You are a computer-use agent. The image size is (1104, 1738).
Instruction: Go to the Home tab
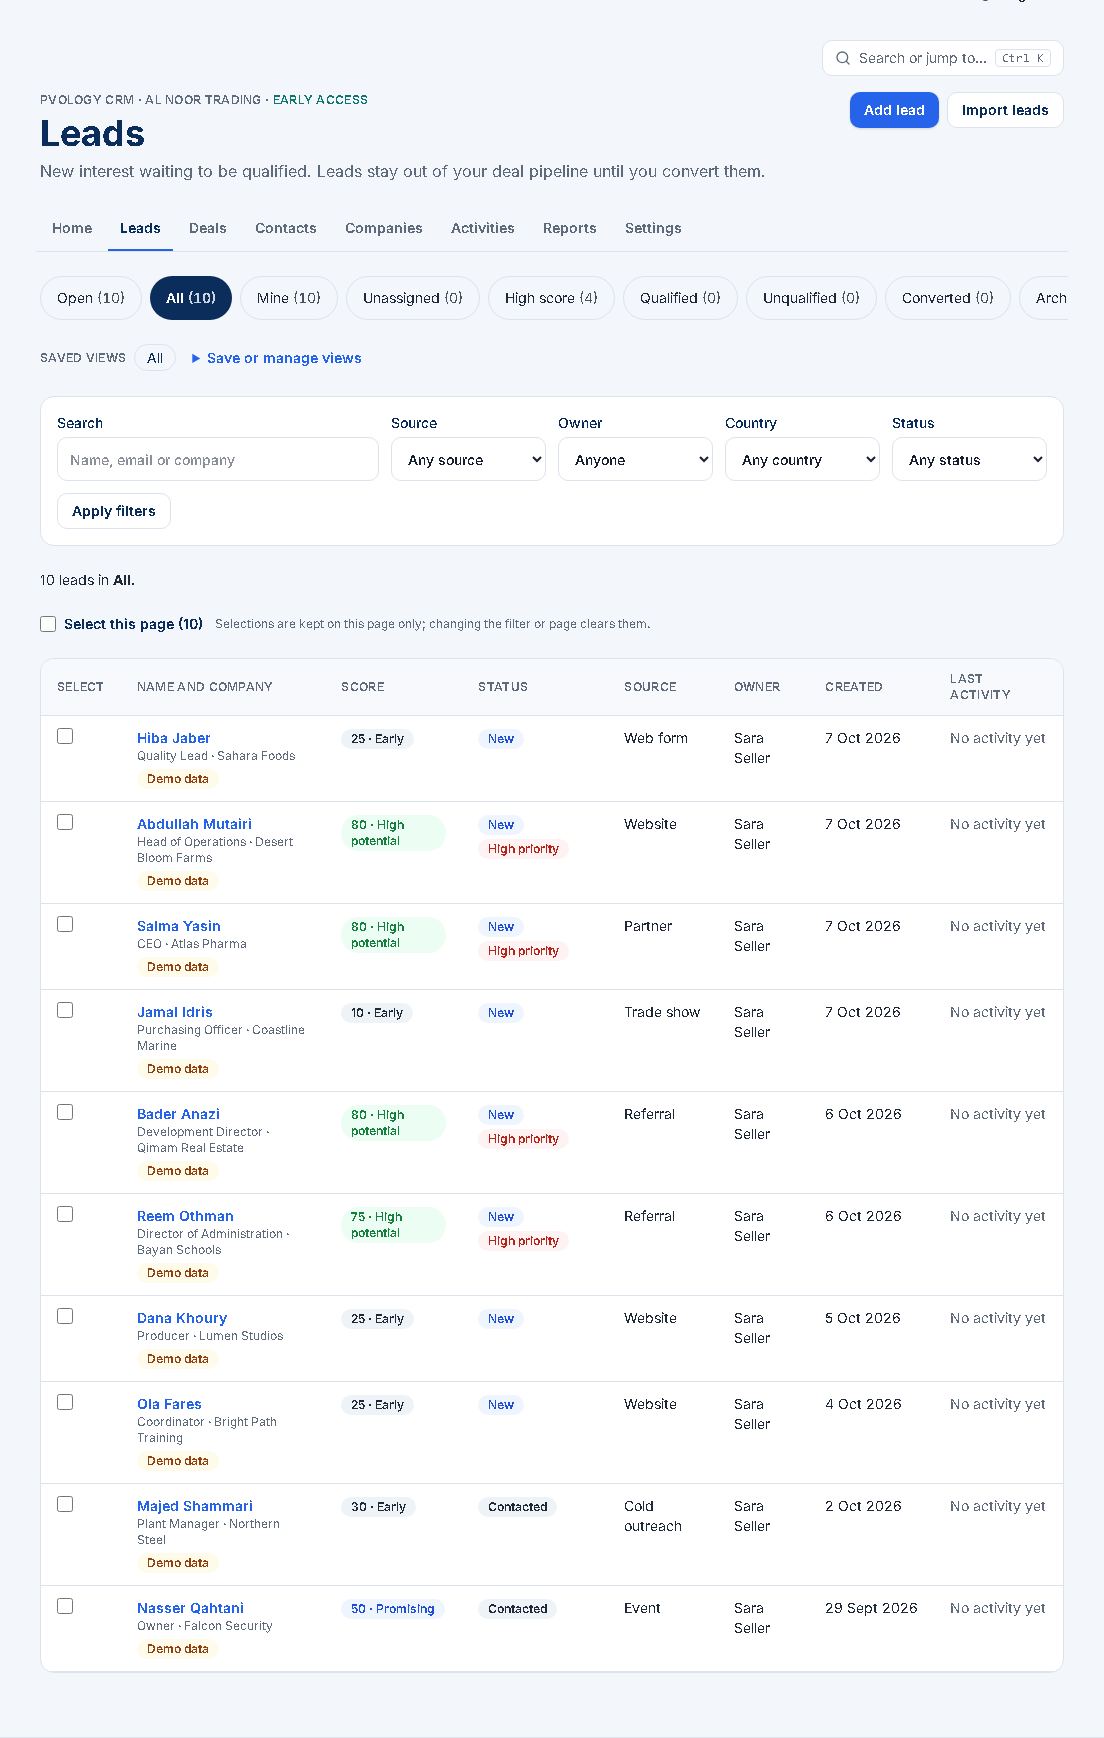[x=72, y=228]
